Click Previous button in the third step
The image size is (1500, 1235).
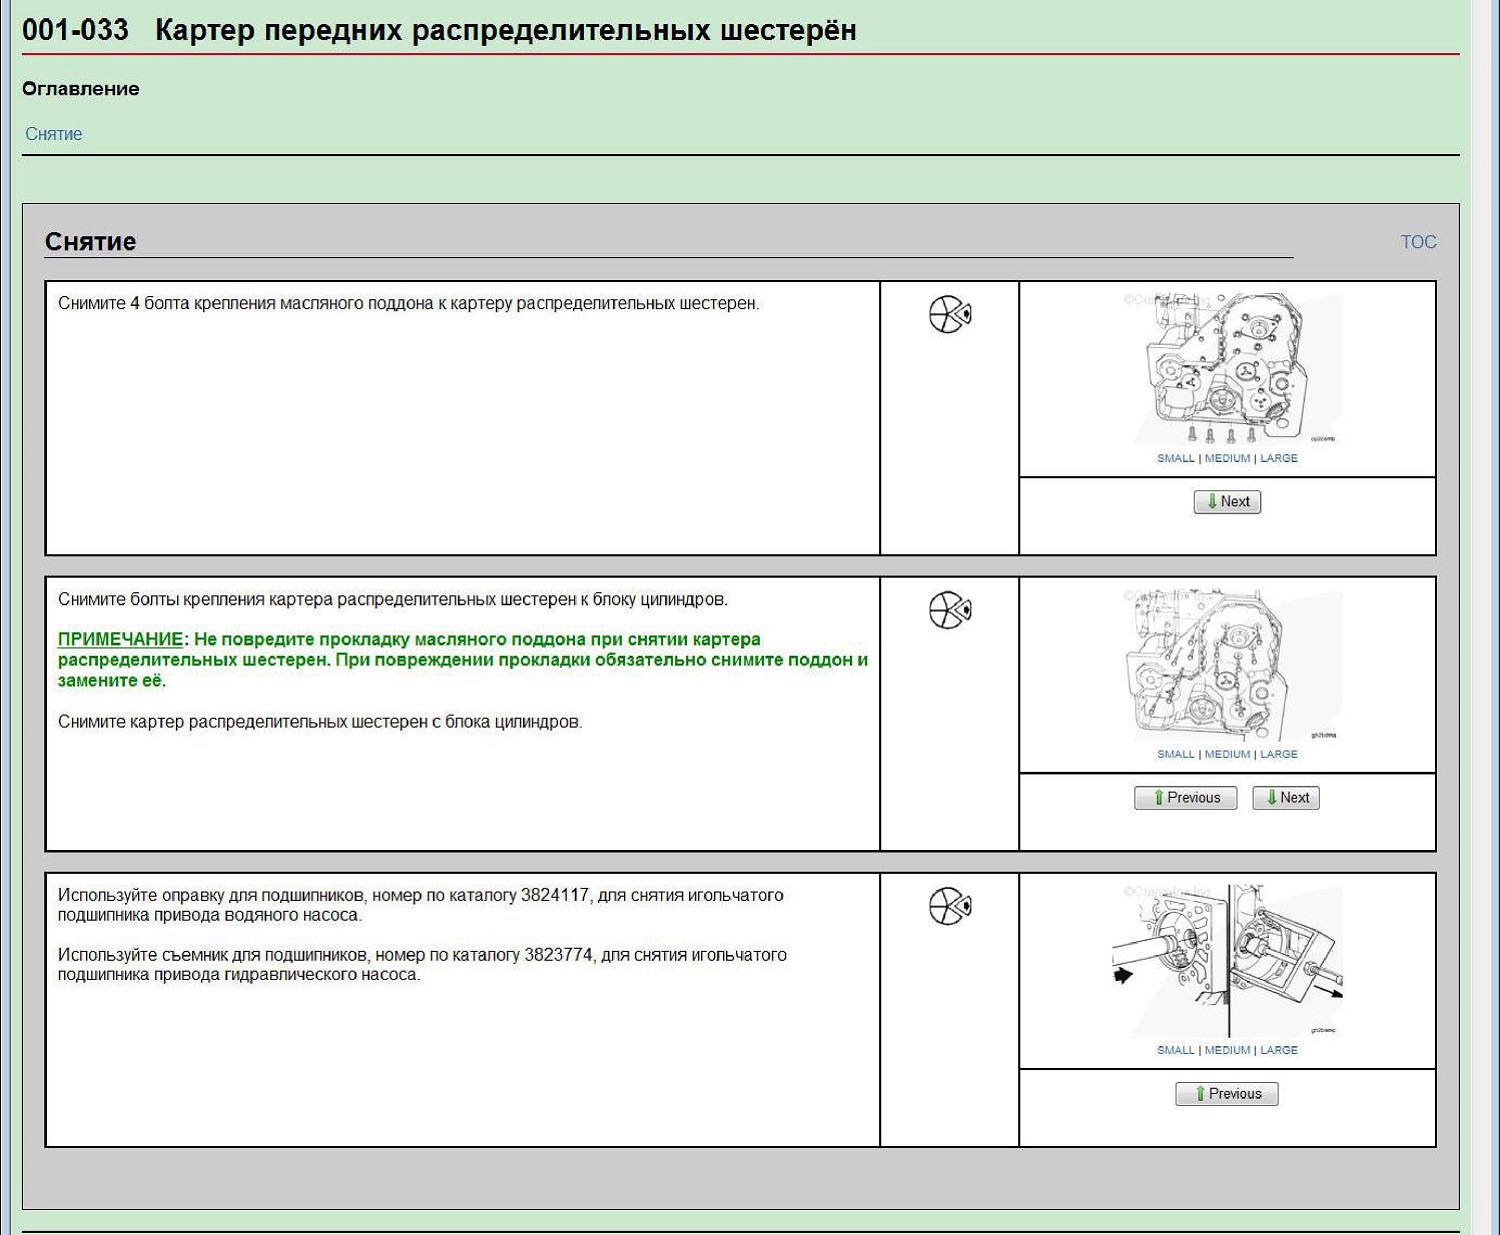[x=1227, y=1094]
